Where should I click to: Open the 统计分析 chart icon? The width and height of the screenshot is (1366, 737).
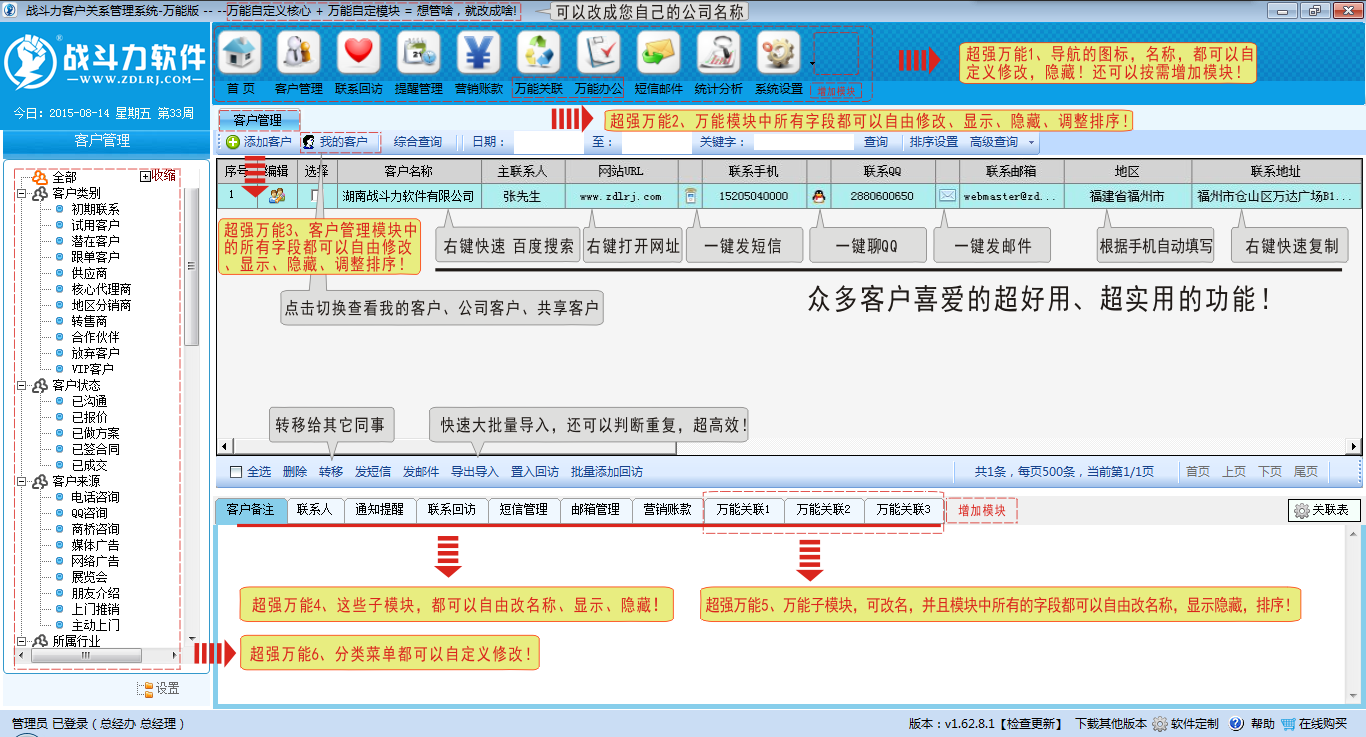[719, 52]
